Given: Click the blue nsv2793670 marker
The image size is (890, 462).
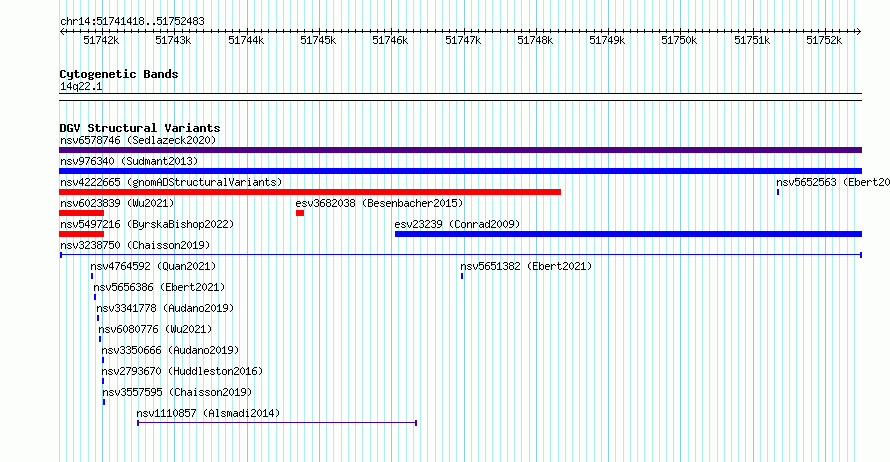Looking at the screenshot, I should (x=103, y=381).
